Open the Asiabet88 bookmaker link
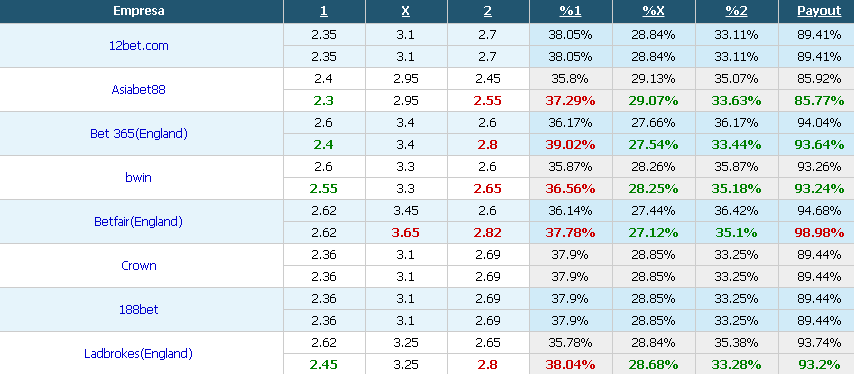Image resolution: width=854 pixels, height=374 pixels. pos(138,90)
